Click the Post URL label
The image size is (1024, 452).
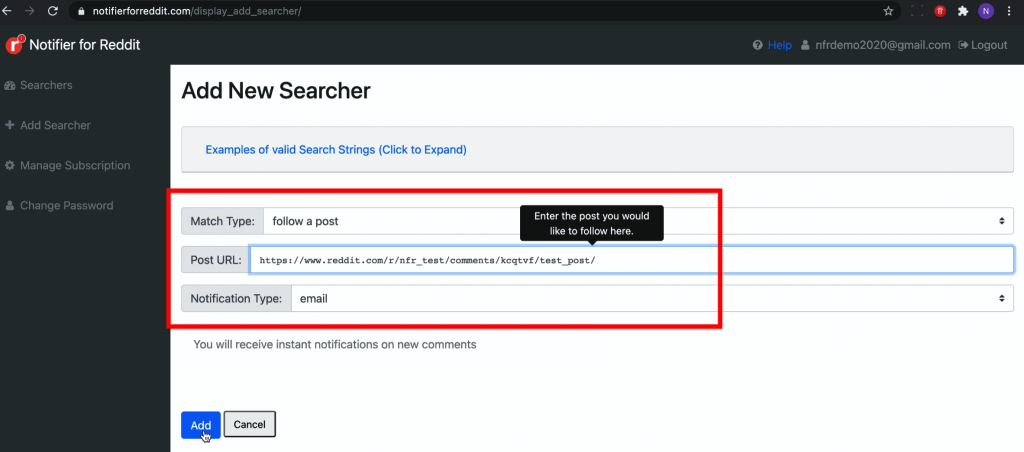click(x=216, y=260)
